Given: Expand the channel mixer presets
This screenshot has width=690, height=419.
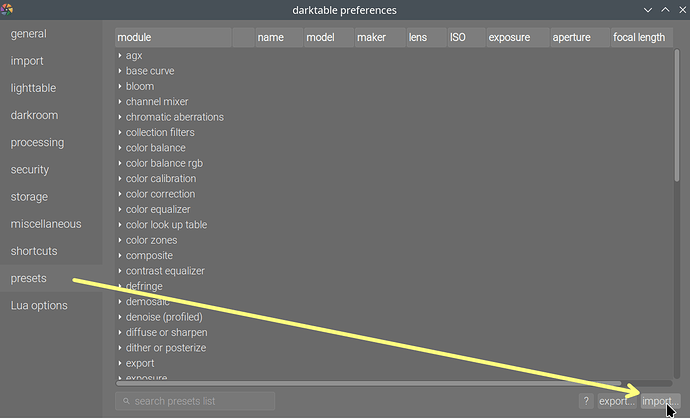Looking at the screenshot, I should [x=120, y=102].
